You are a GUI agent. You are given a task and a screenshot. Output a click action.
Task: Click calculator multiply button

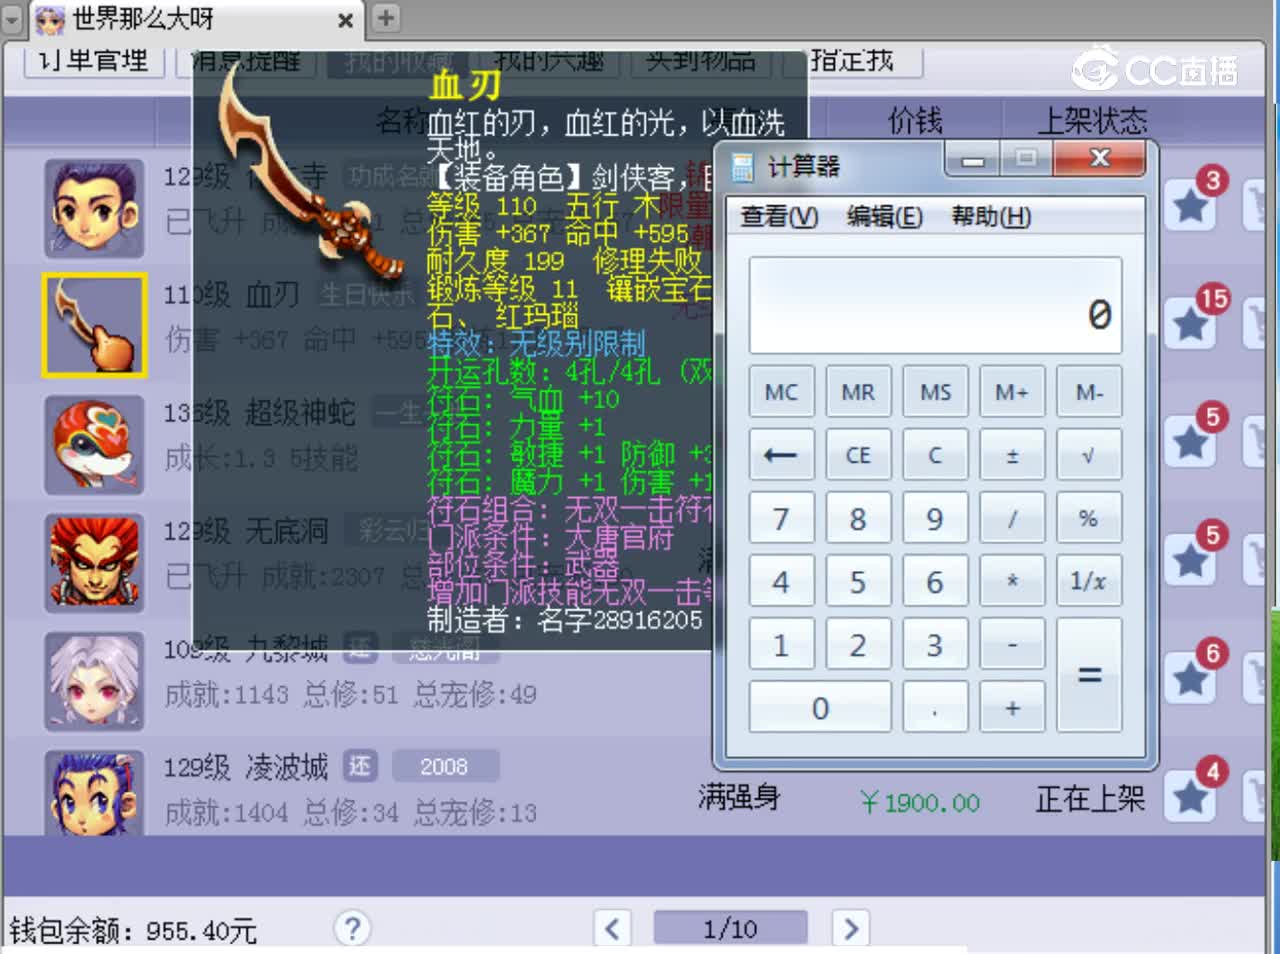point(1012,582)
